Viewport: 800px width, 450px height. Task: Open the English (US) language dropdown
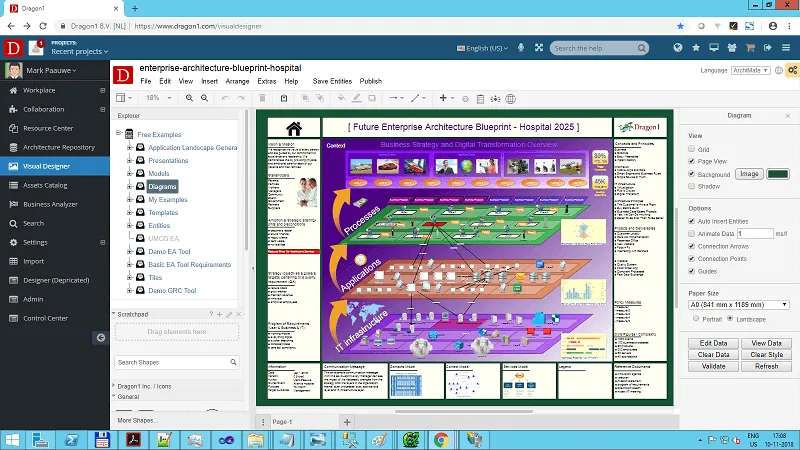point(482,48)
